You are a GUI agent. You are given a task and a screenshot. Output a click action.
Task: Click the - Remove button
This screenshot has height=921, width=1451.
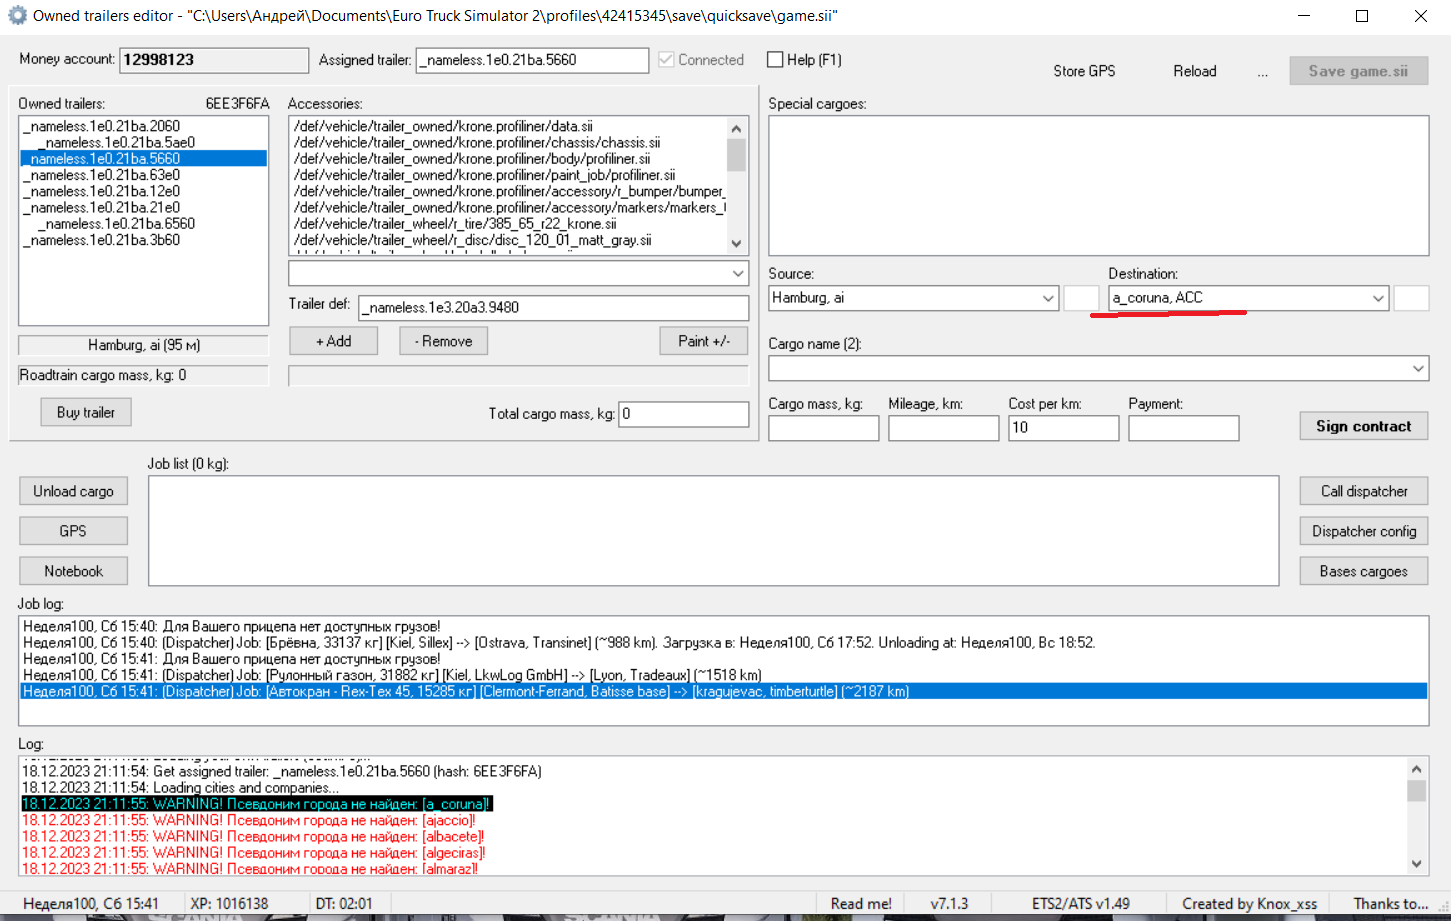444,341
